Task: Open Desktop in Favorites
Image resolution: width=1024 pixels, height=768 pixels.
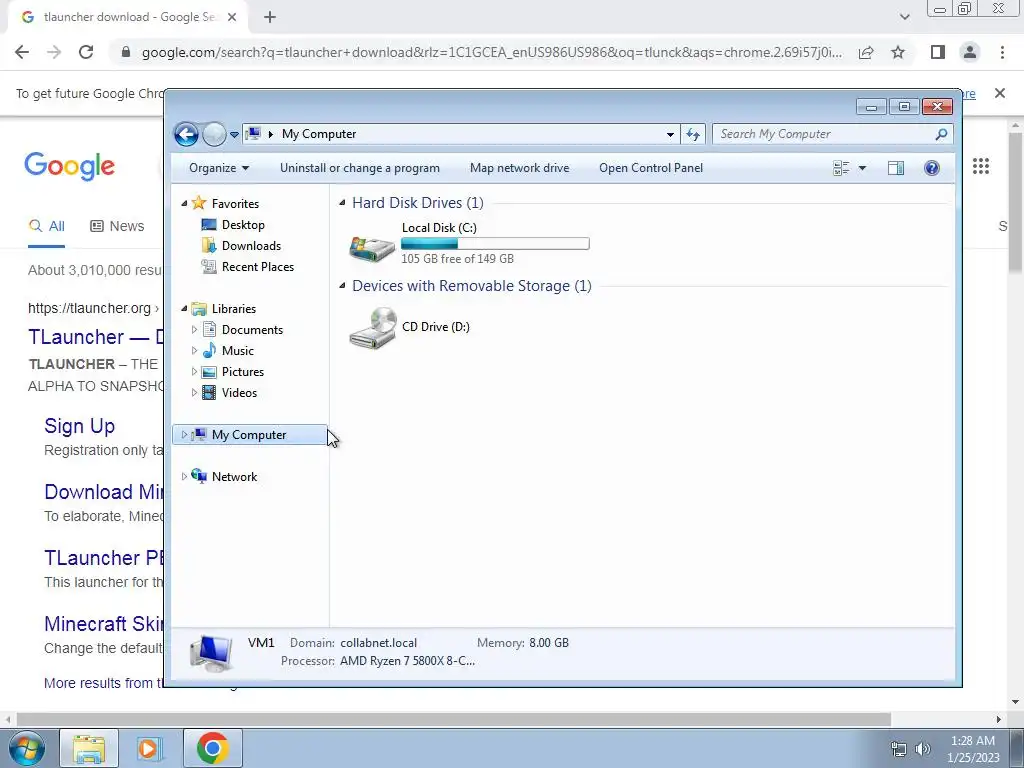Action: click(x=243, y=225)
